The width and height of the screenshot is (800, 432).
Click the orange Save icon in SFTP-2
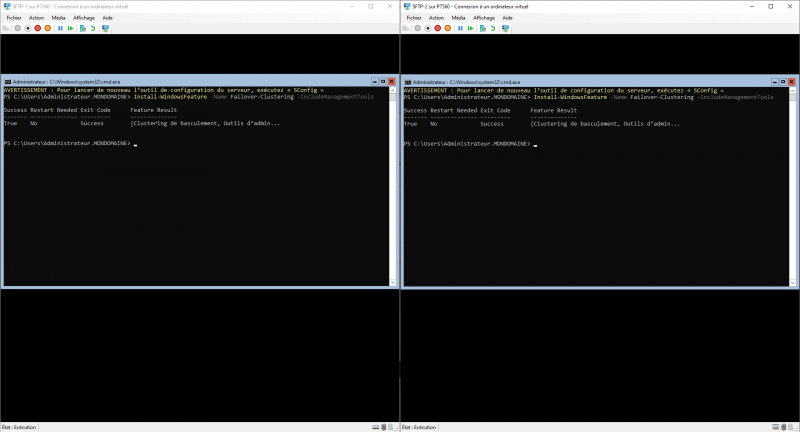(x=447, y=28)
